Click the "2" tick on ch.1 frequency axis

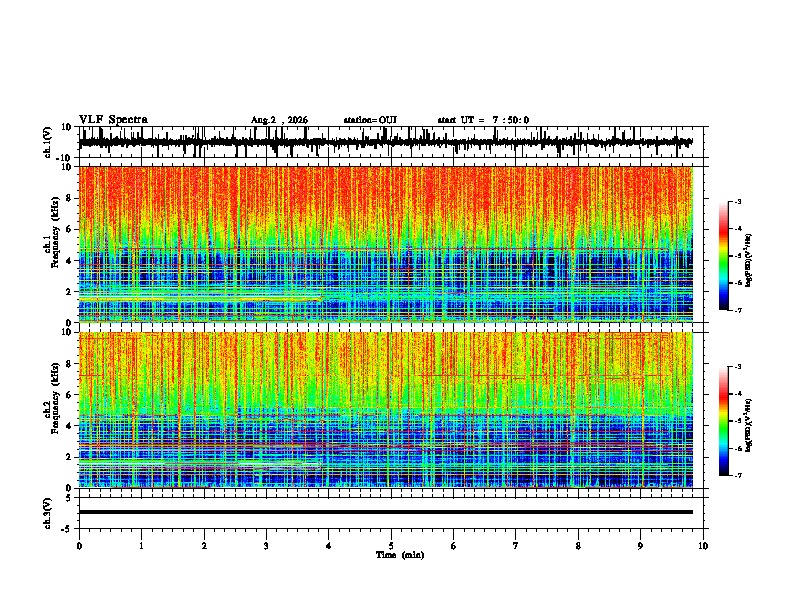[69, 292]
